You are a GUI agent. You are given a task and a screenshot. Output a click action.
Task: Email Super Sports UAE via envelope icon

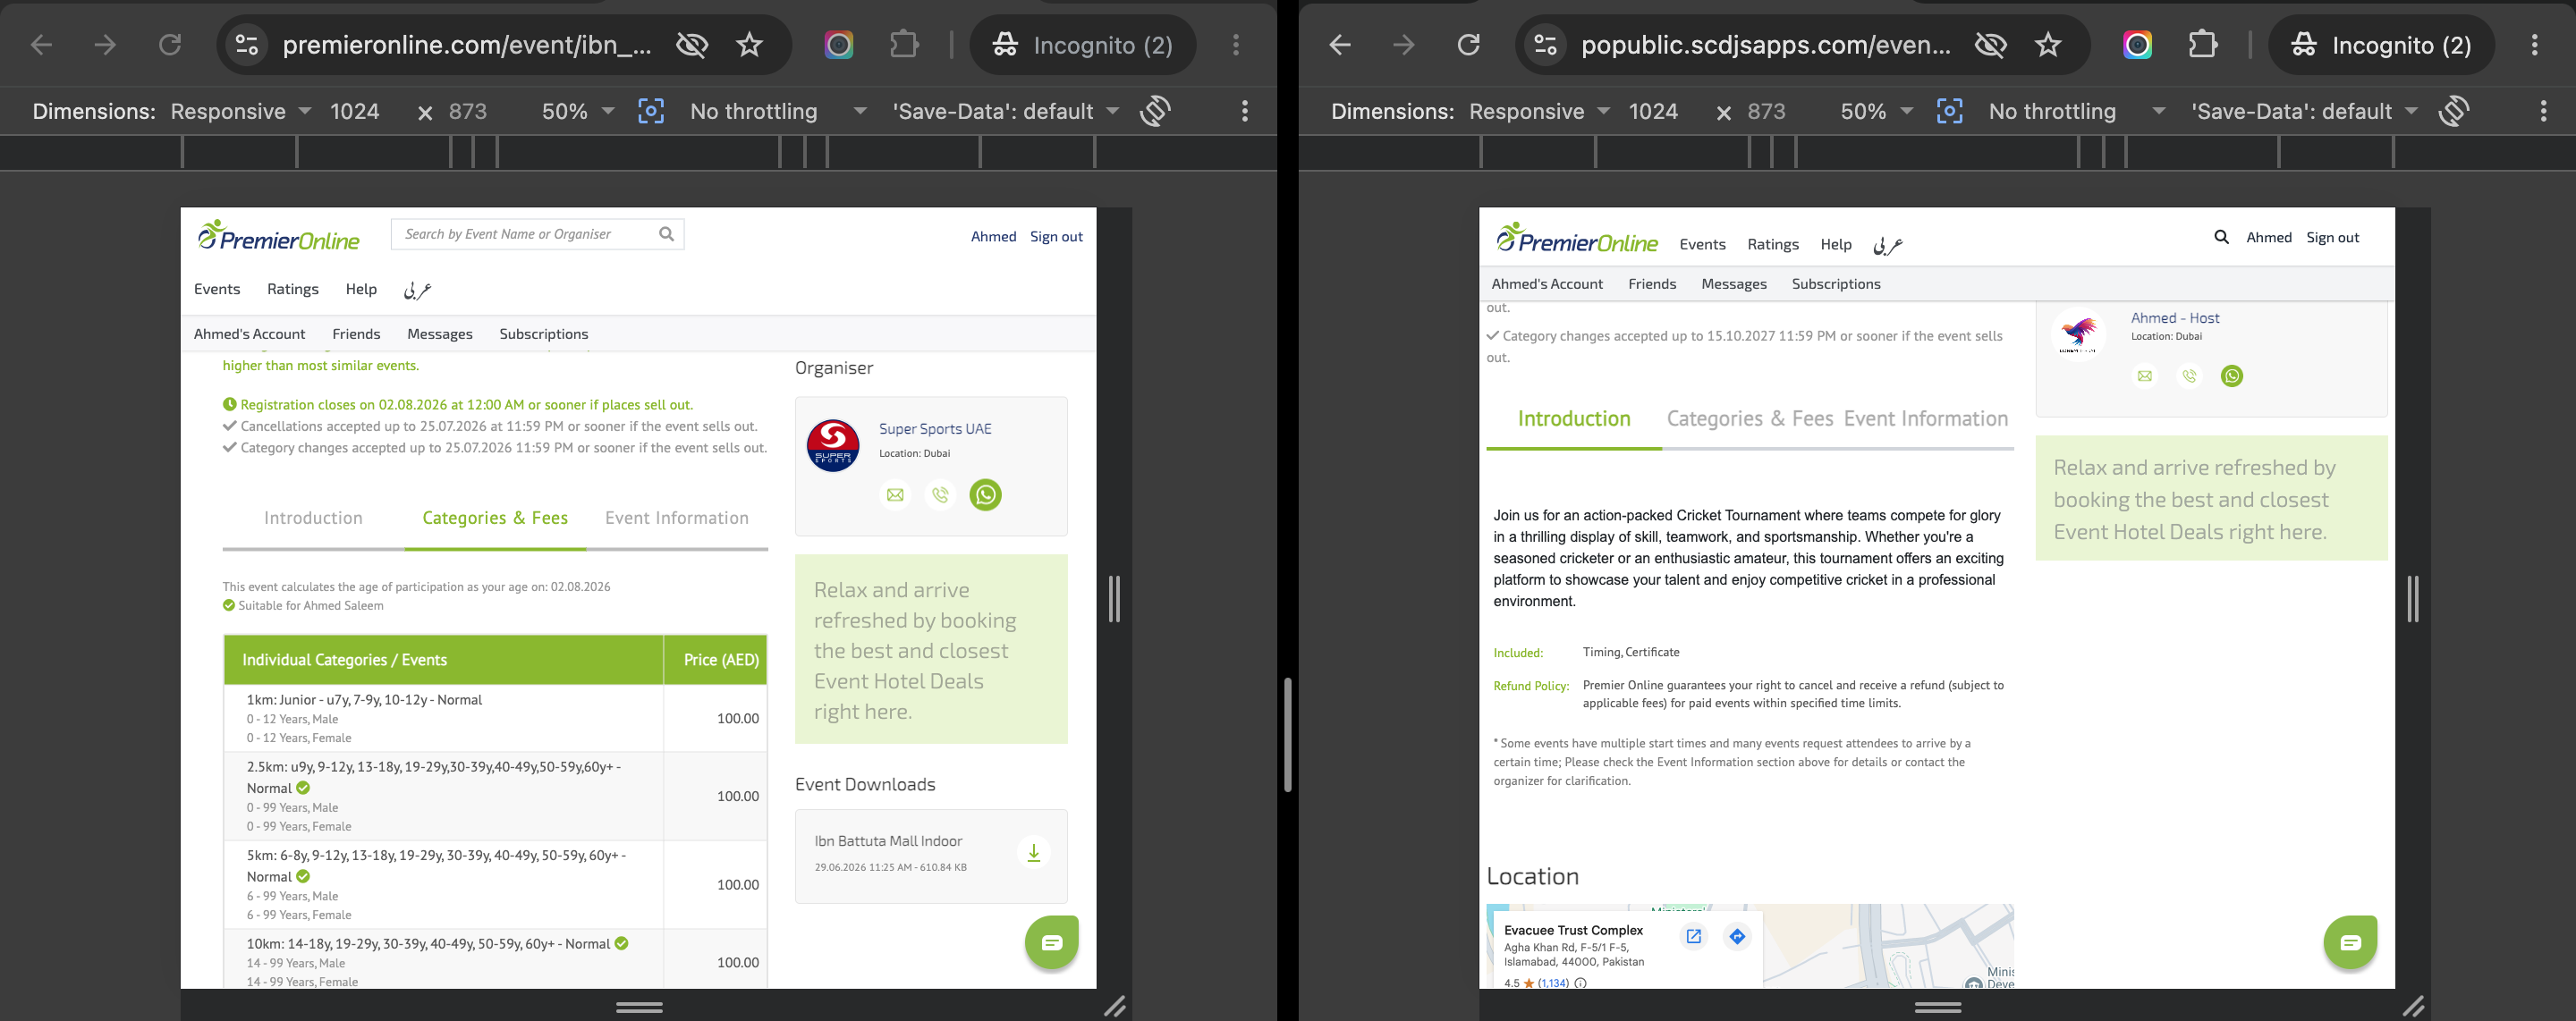pos(895,495)
